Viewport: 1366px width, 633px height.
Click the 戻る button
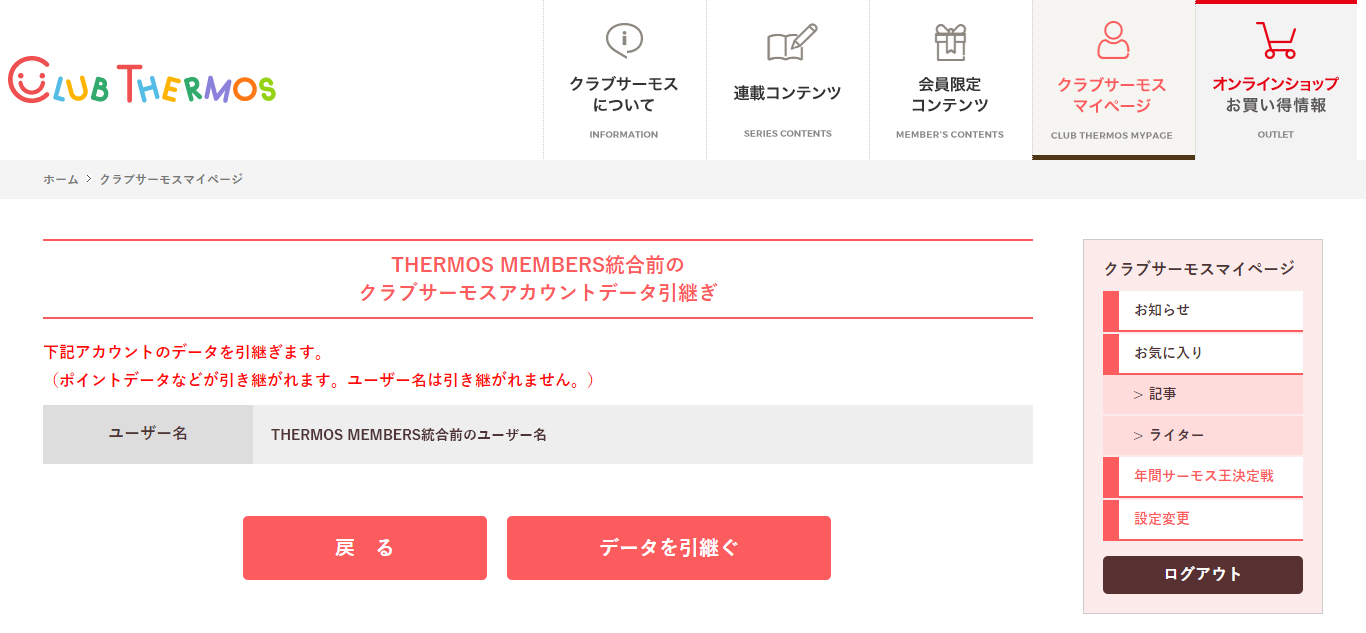point(365,548)
